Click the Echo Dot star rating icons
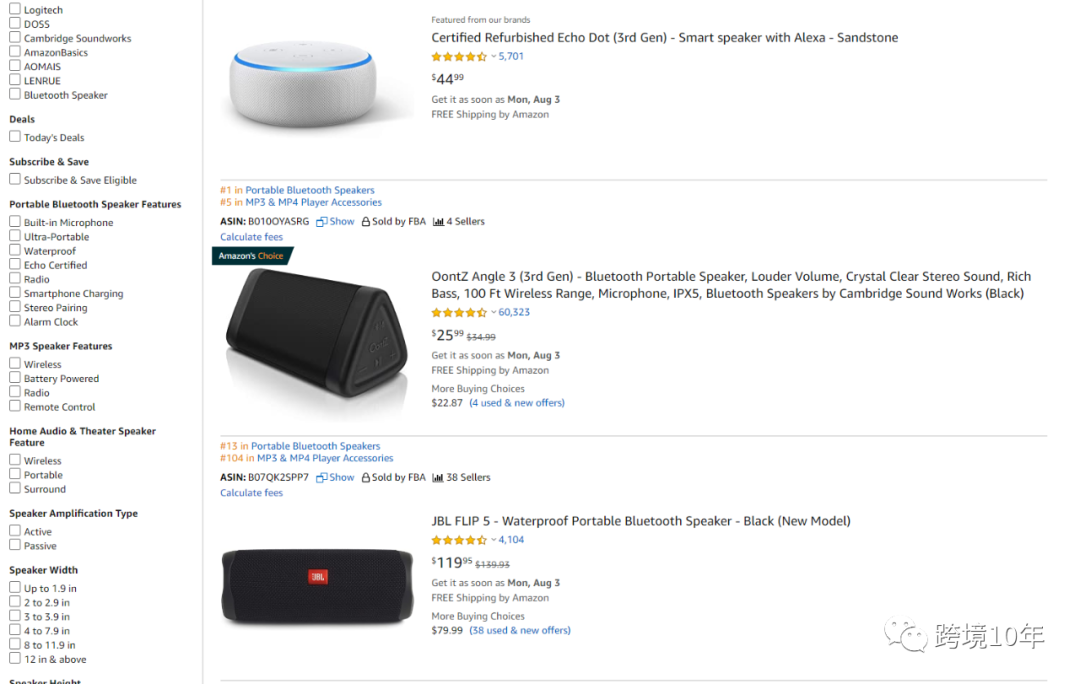 [459, 57]
